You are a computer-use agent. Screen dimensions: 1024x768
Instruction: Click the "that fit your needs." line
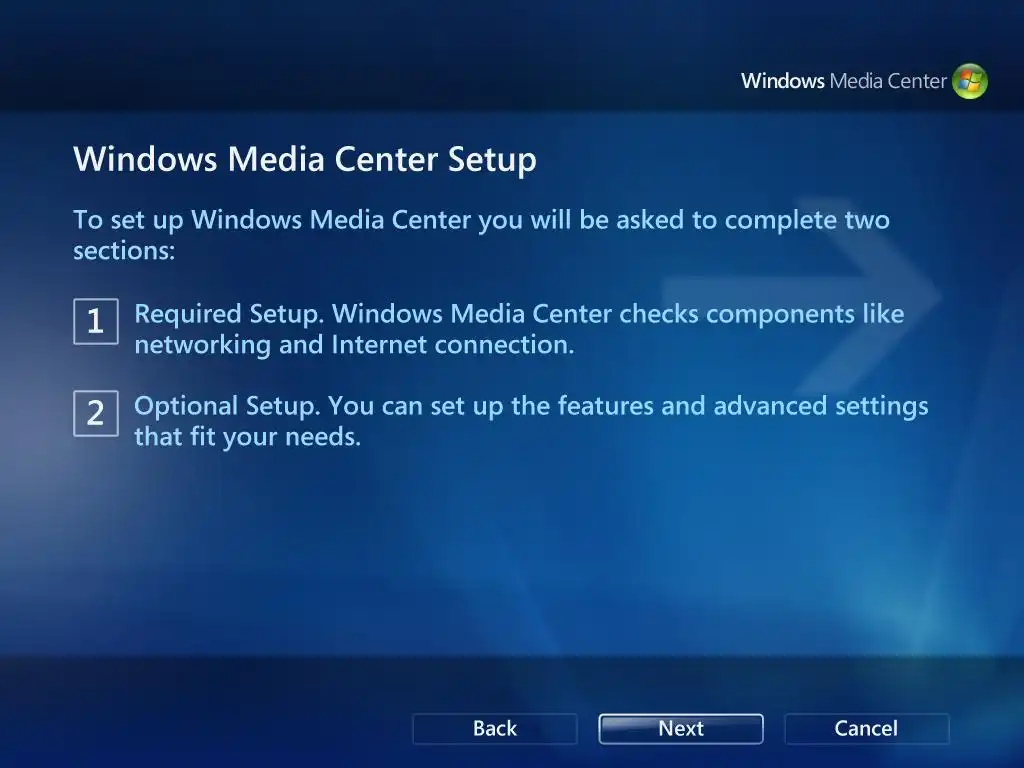(248, 437)
